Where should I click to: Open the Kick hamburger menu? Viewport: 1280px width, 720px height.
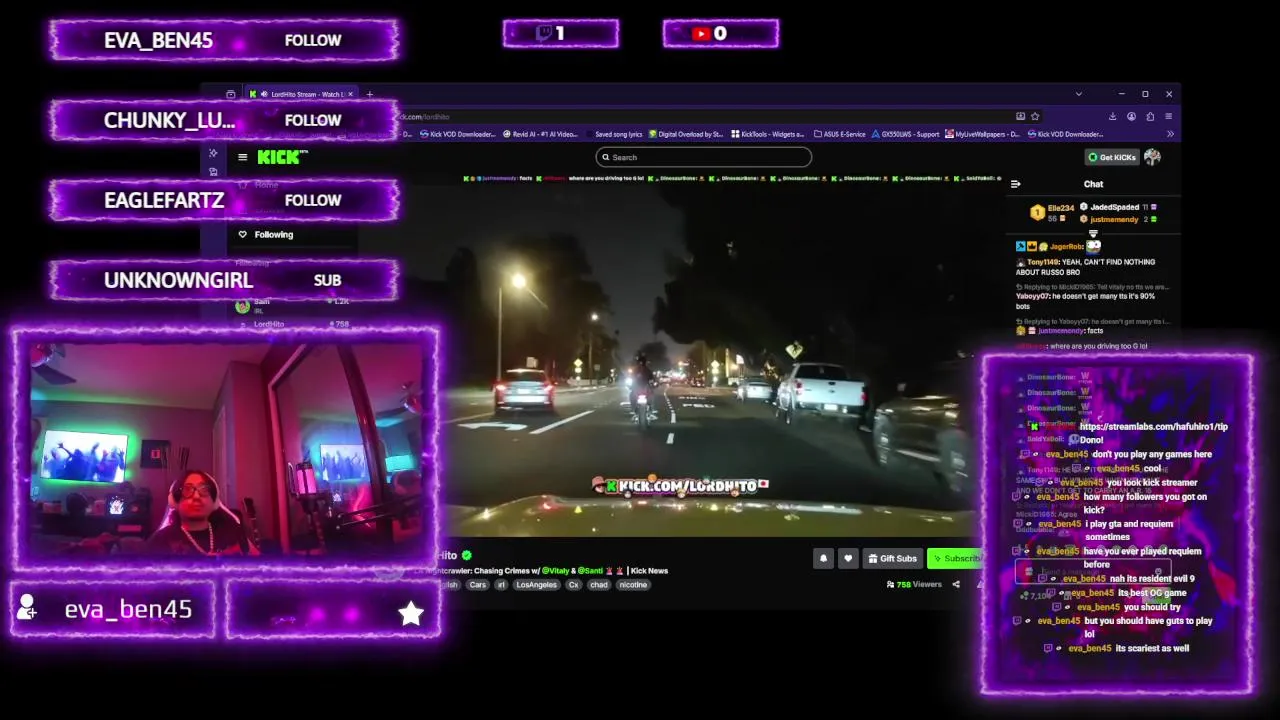[x=242, y=157]
